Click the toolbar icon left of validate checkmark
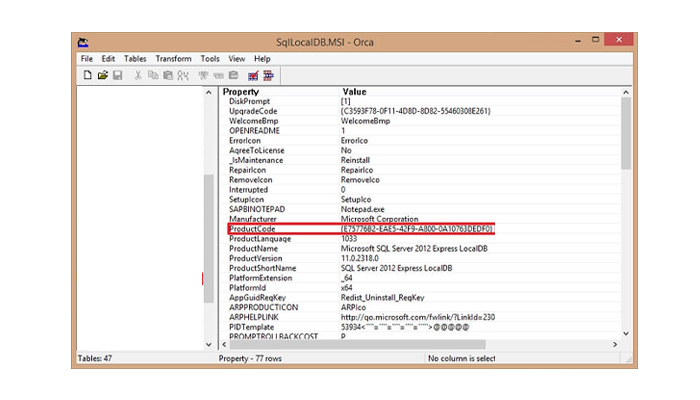The height and width of the screenshot is (400, 700). pos(233,75)
